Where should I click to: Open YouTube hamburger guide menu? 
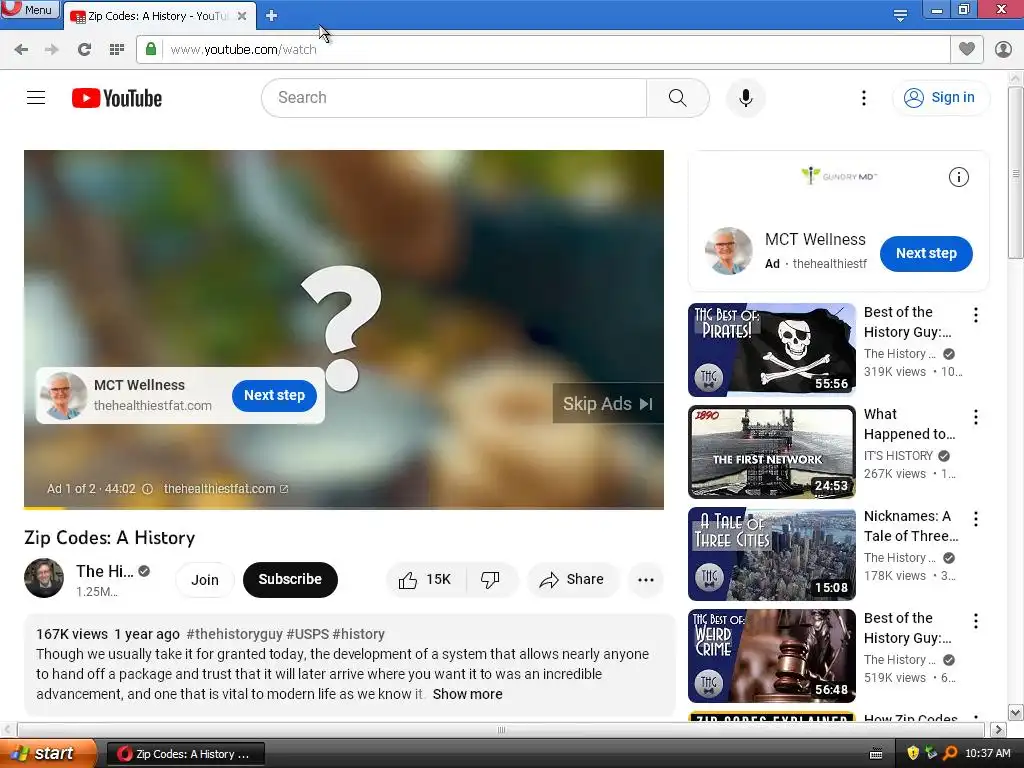tap(36, 98)
